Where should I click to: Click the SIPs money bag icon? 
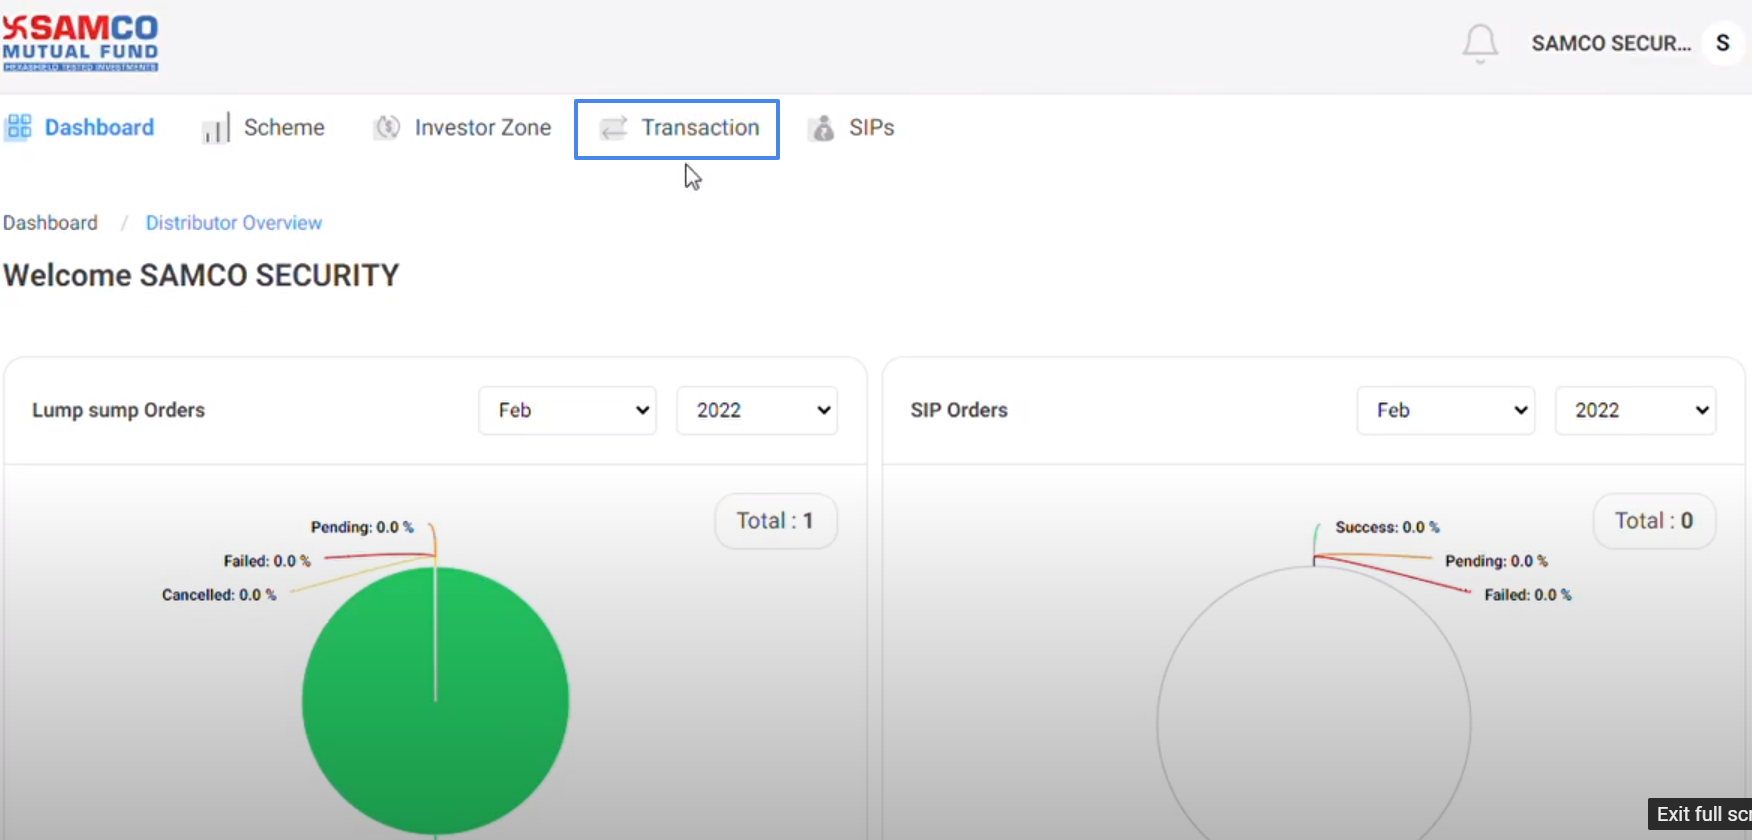(x=822, y=128)
